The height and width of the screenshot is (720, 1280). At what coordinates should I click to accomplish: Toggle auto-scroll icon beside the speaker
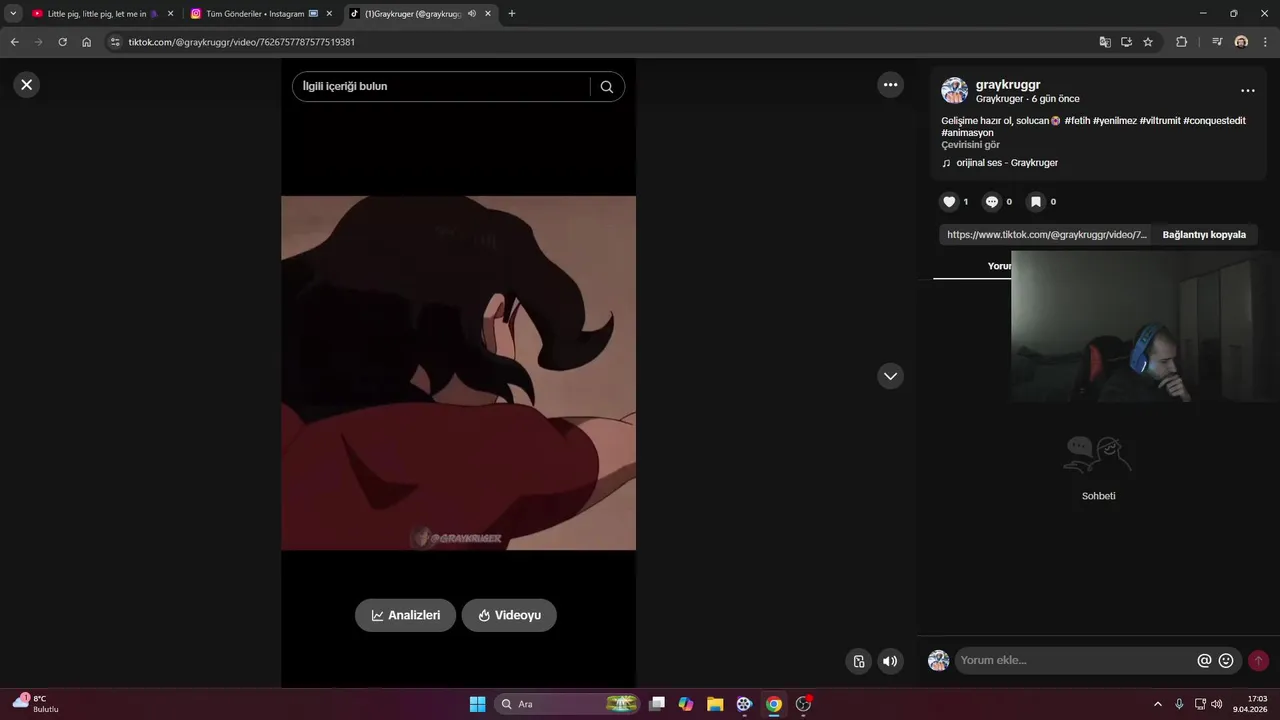point(859,661)
